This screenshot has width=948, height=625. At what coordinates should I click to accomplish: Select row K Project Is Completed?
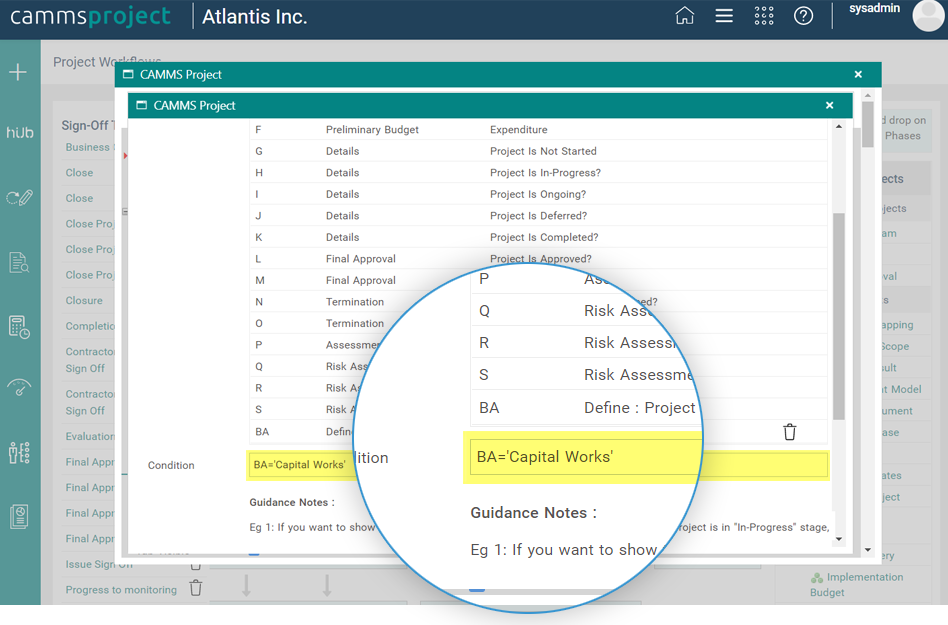[538, 238]
